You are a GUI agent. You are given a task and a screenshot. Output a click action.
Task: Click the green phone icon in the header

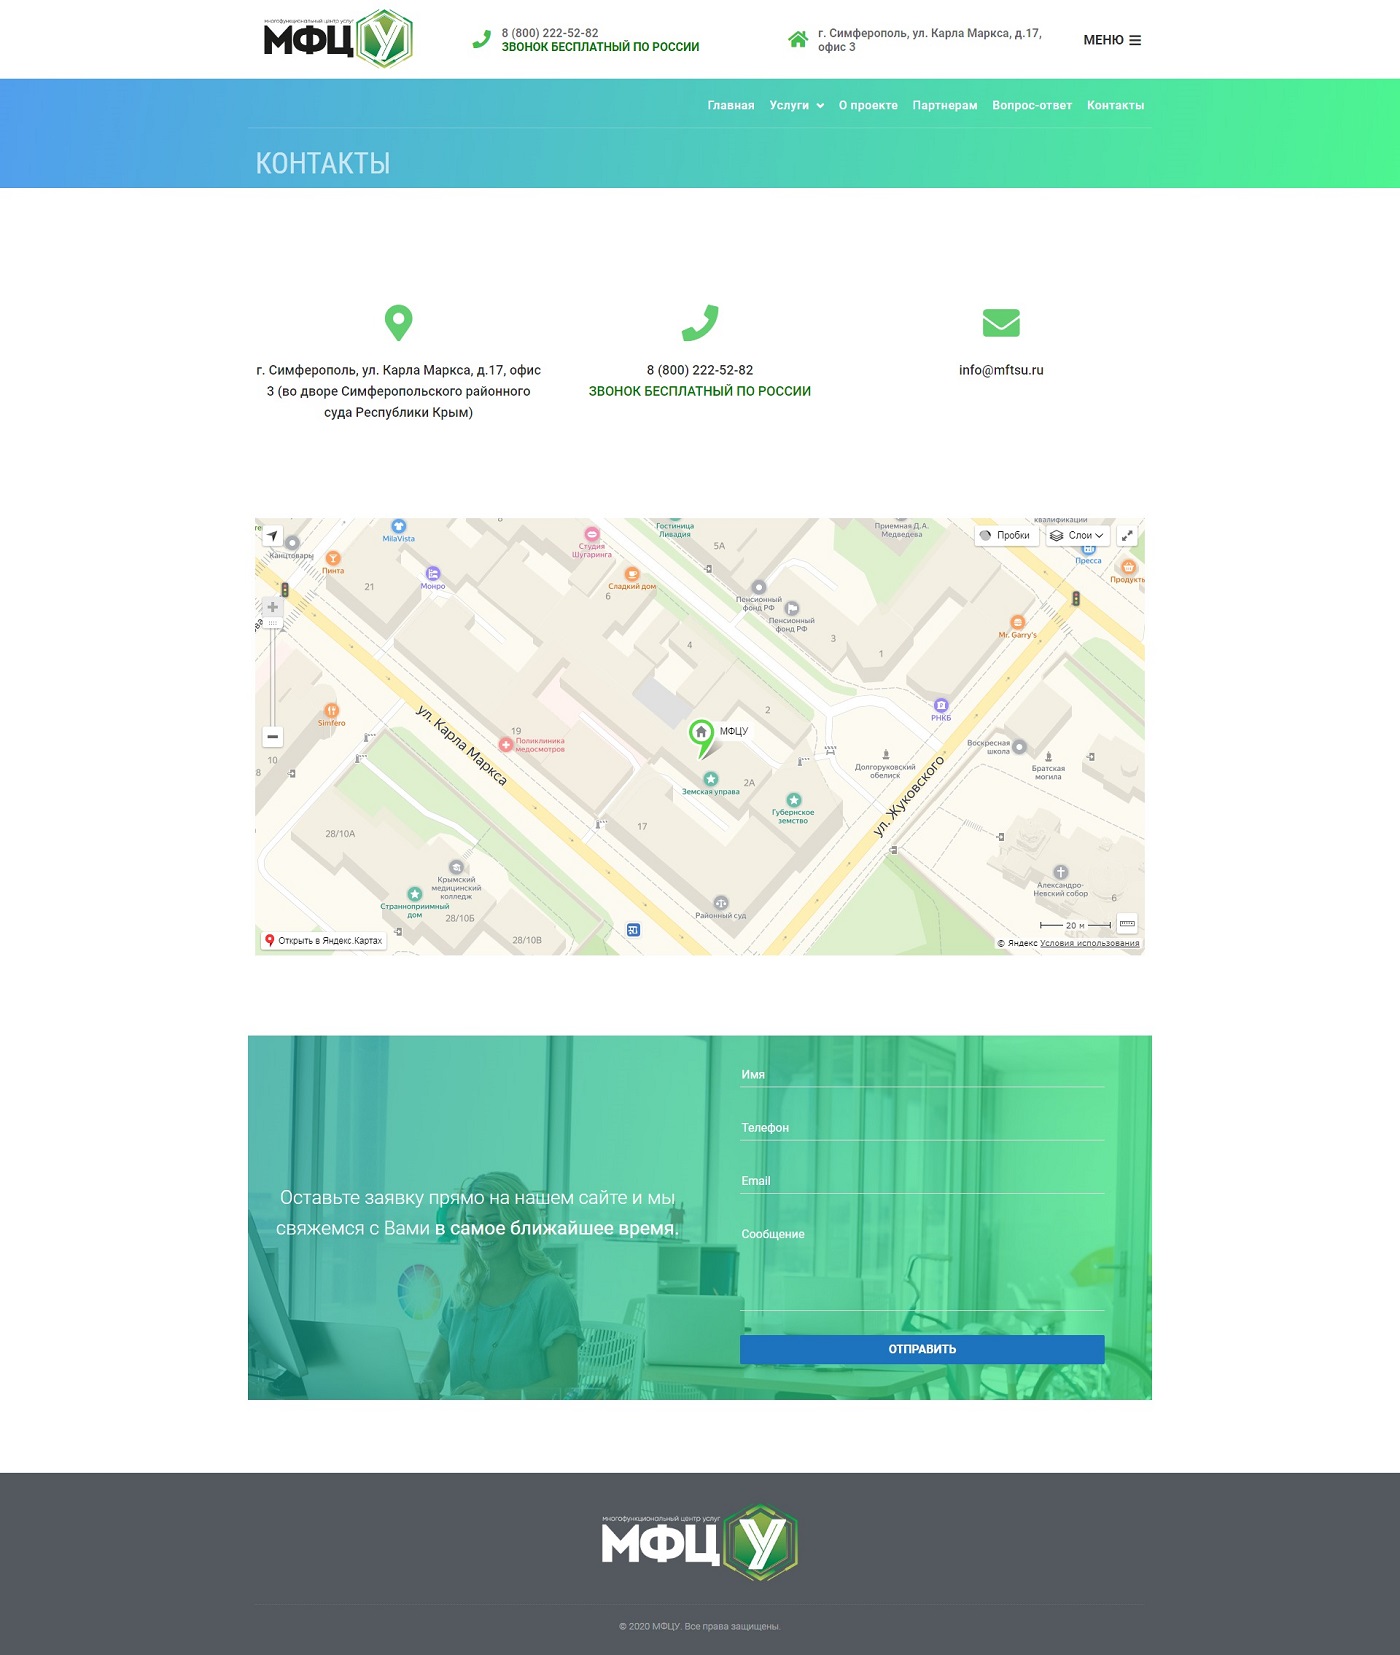tap(482, 40)
